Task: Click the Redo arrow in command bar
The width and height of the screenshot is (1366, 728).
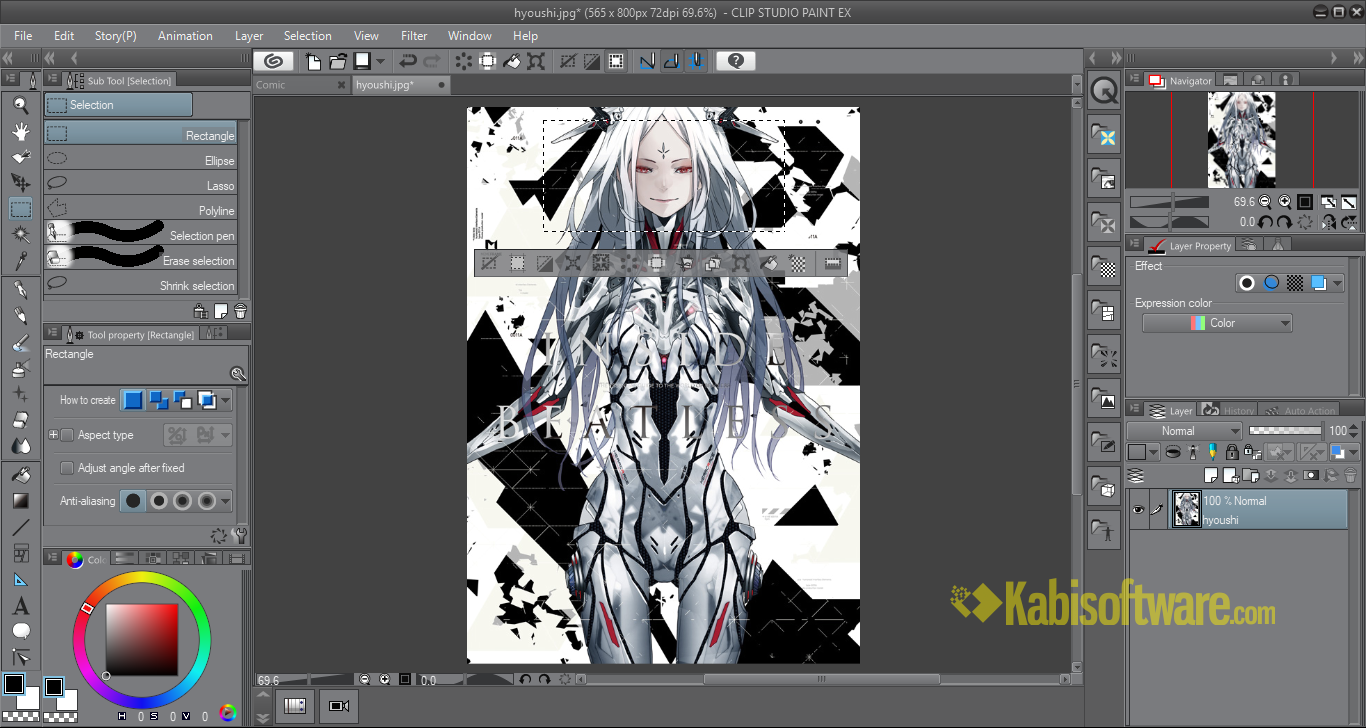Action: point(432,61)
